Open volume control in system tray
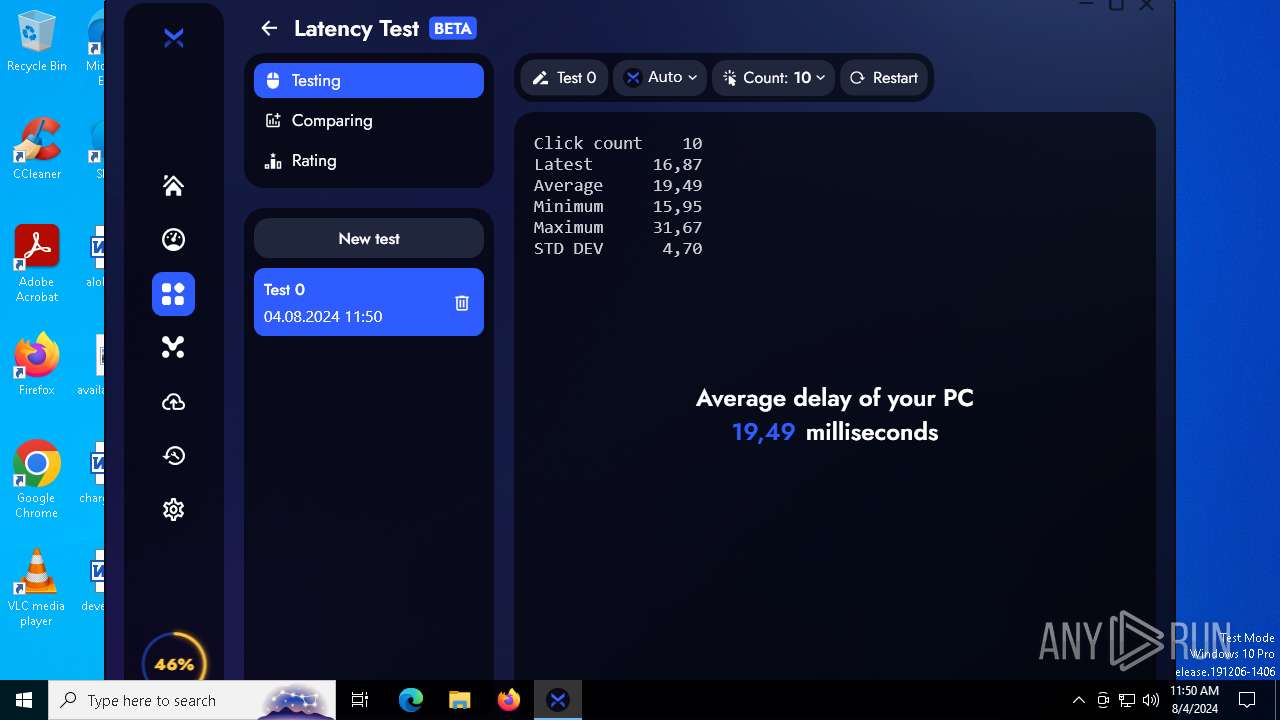The height and width of the screenshot is (720, 1280). (x=1151, y=700)
